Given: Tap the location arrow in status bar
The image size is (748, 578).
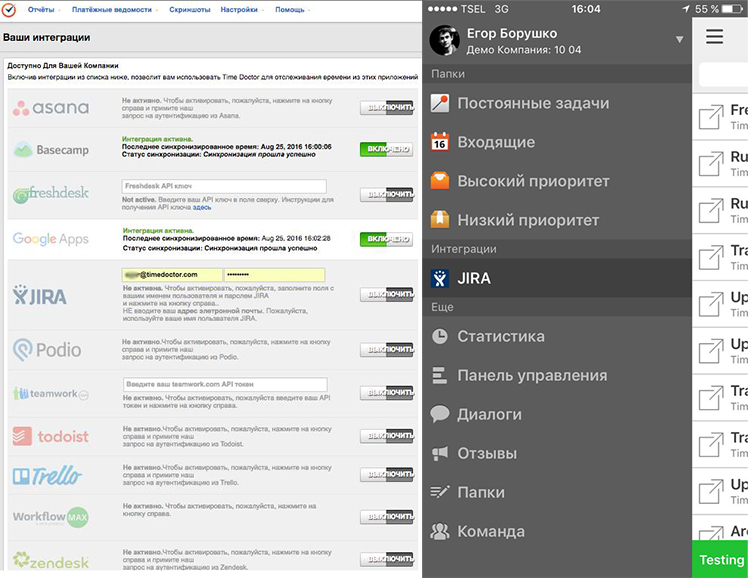Looking at the screenshot, I should [x=686, y=9].
